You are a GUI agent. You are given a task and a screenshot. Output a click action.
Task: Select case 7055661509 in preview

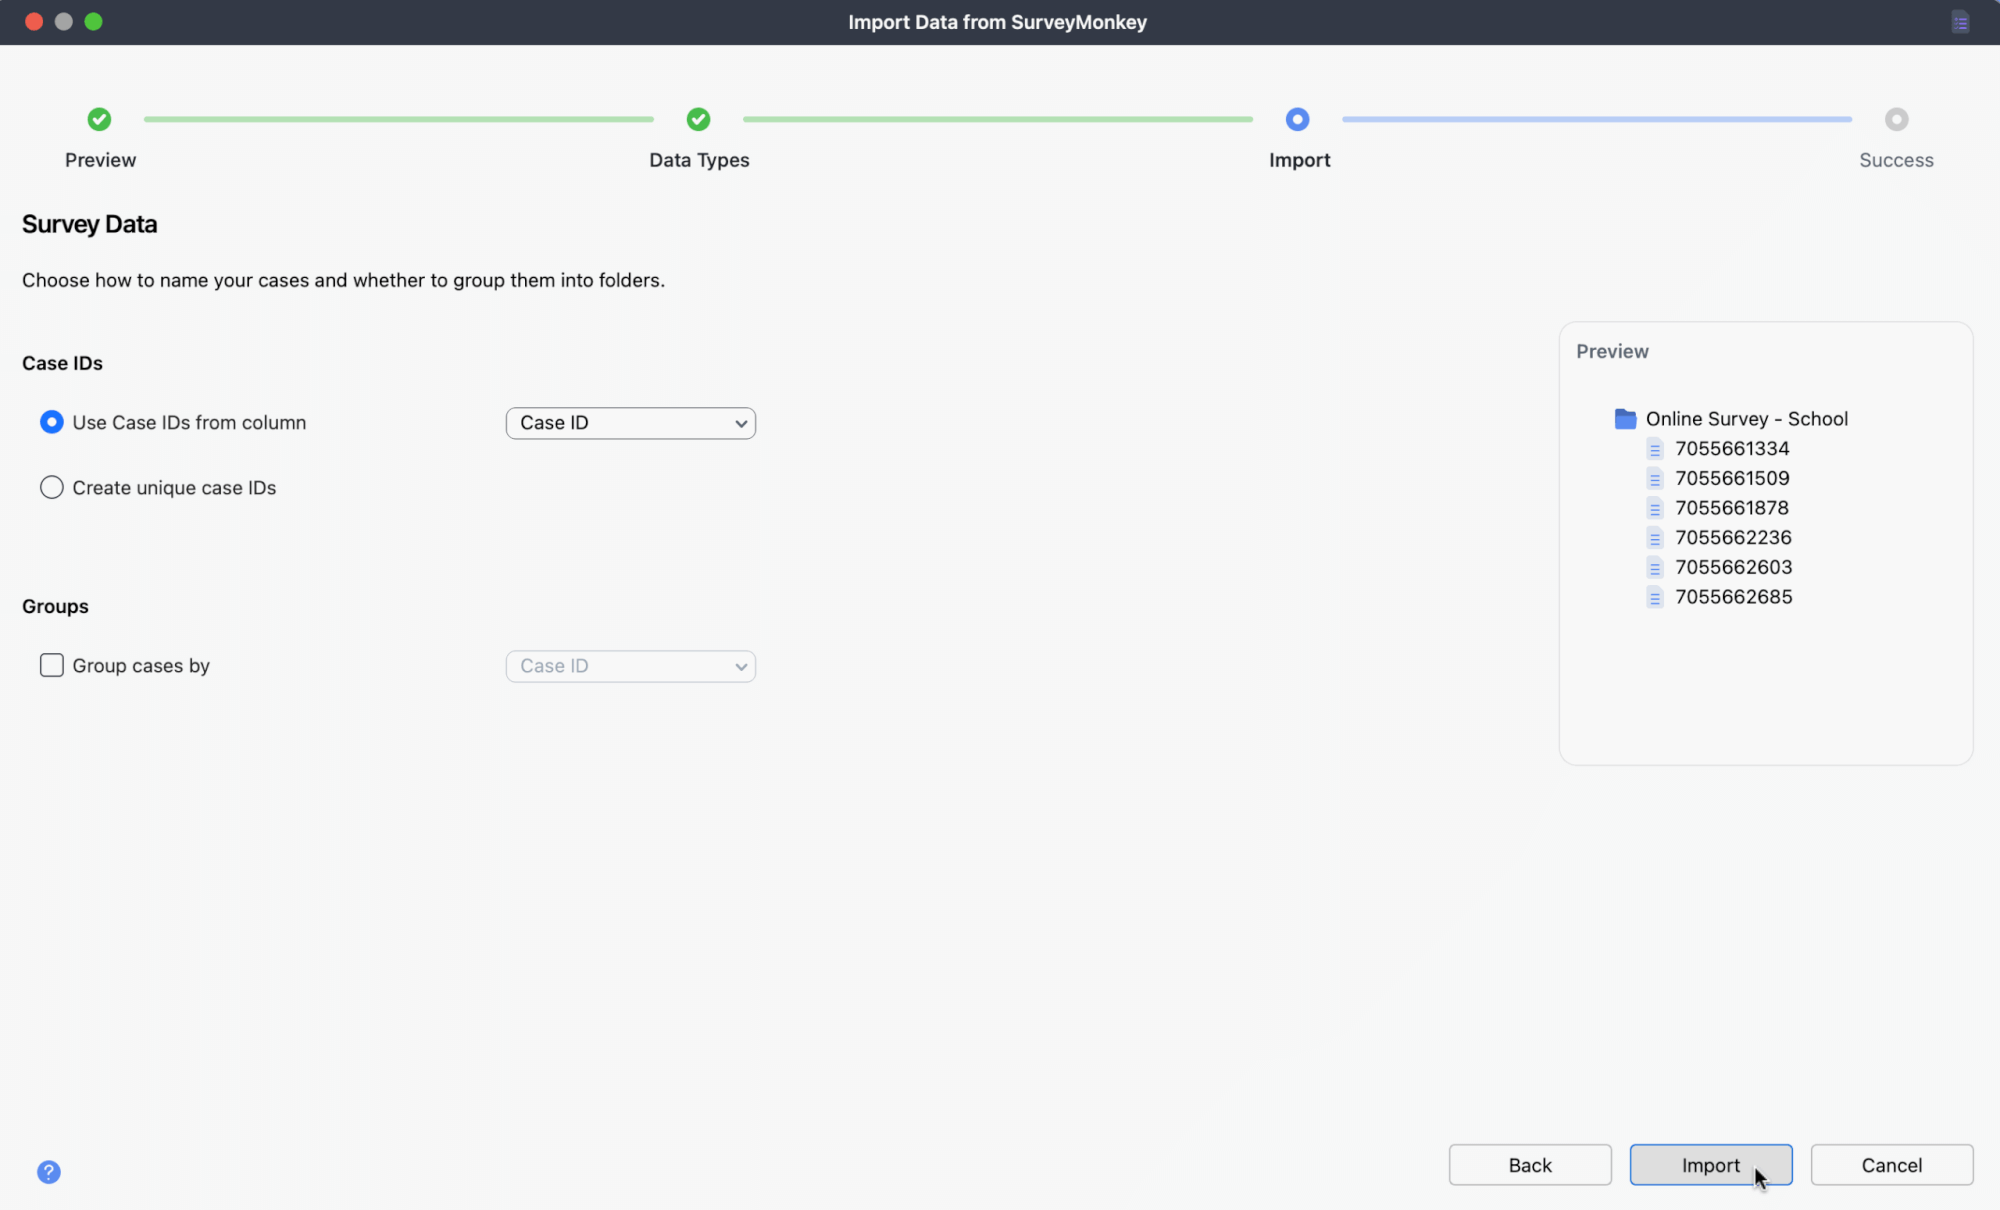1732,479
